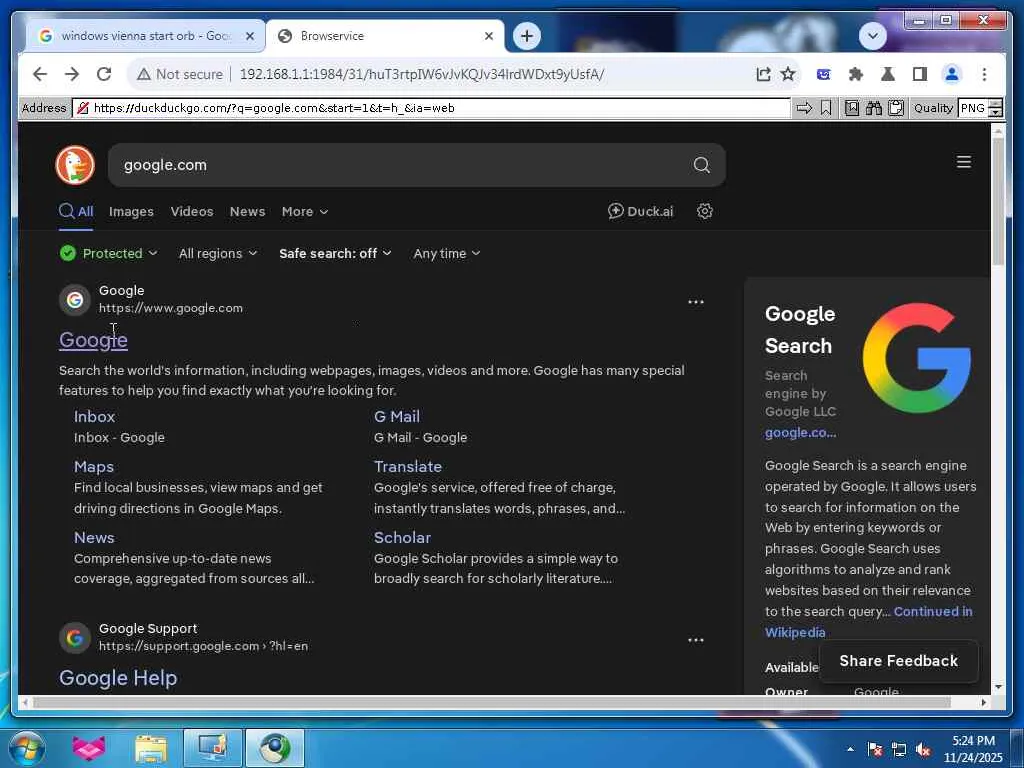The width and height of the screenshot is (1024, 768).
Task: Open the Protected privacy dropdown
Action: tap(108, 253)
